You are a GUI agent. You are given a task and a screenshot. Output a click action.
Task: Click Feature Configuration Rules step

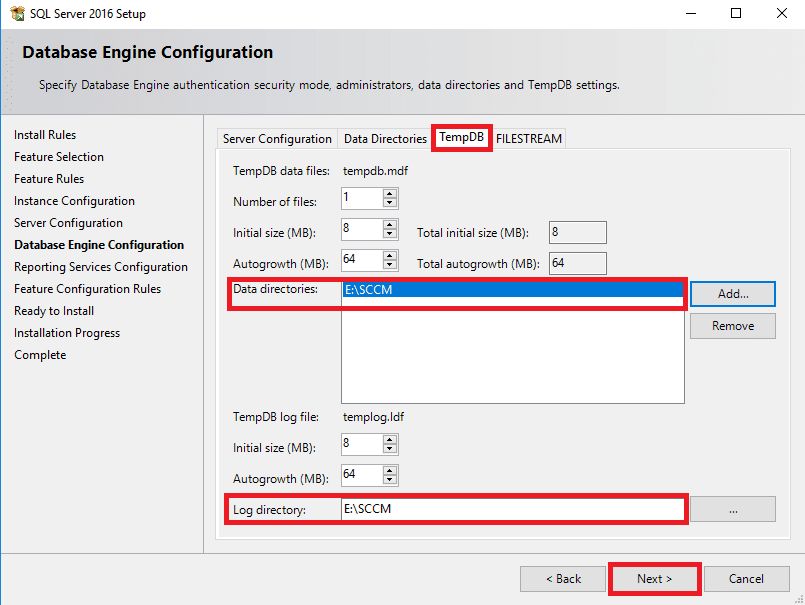88,289
